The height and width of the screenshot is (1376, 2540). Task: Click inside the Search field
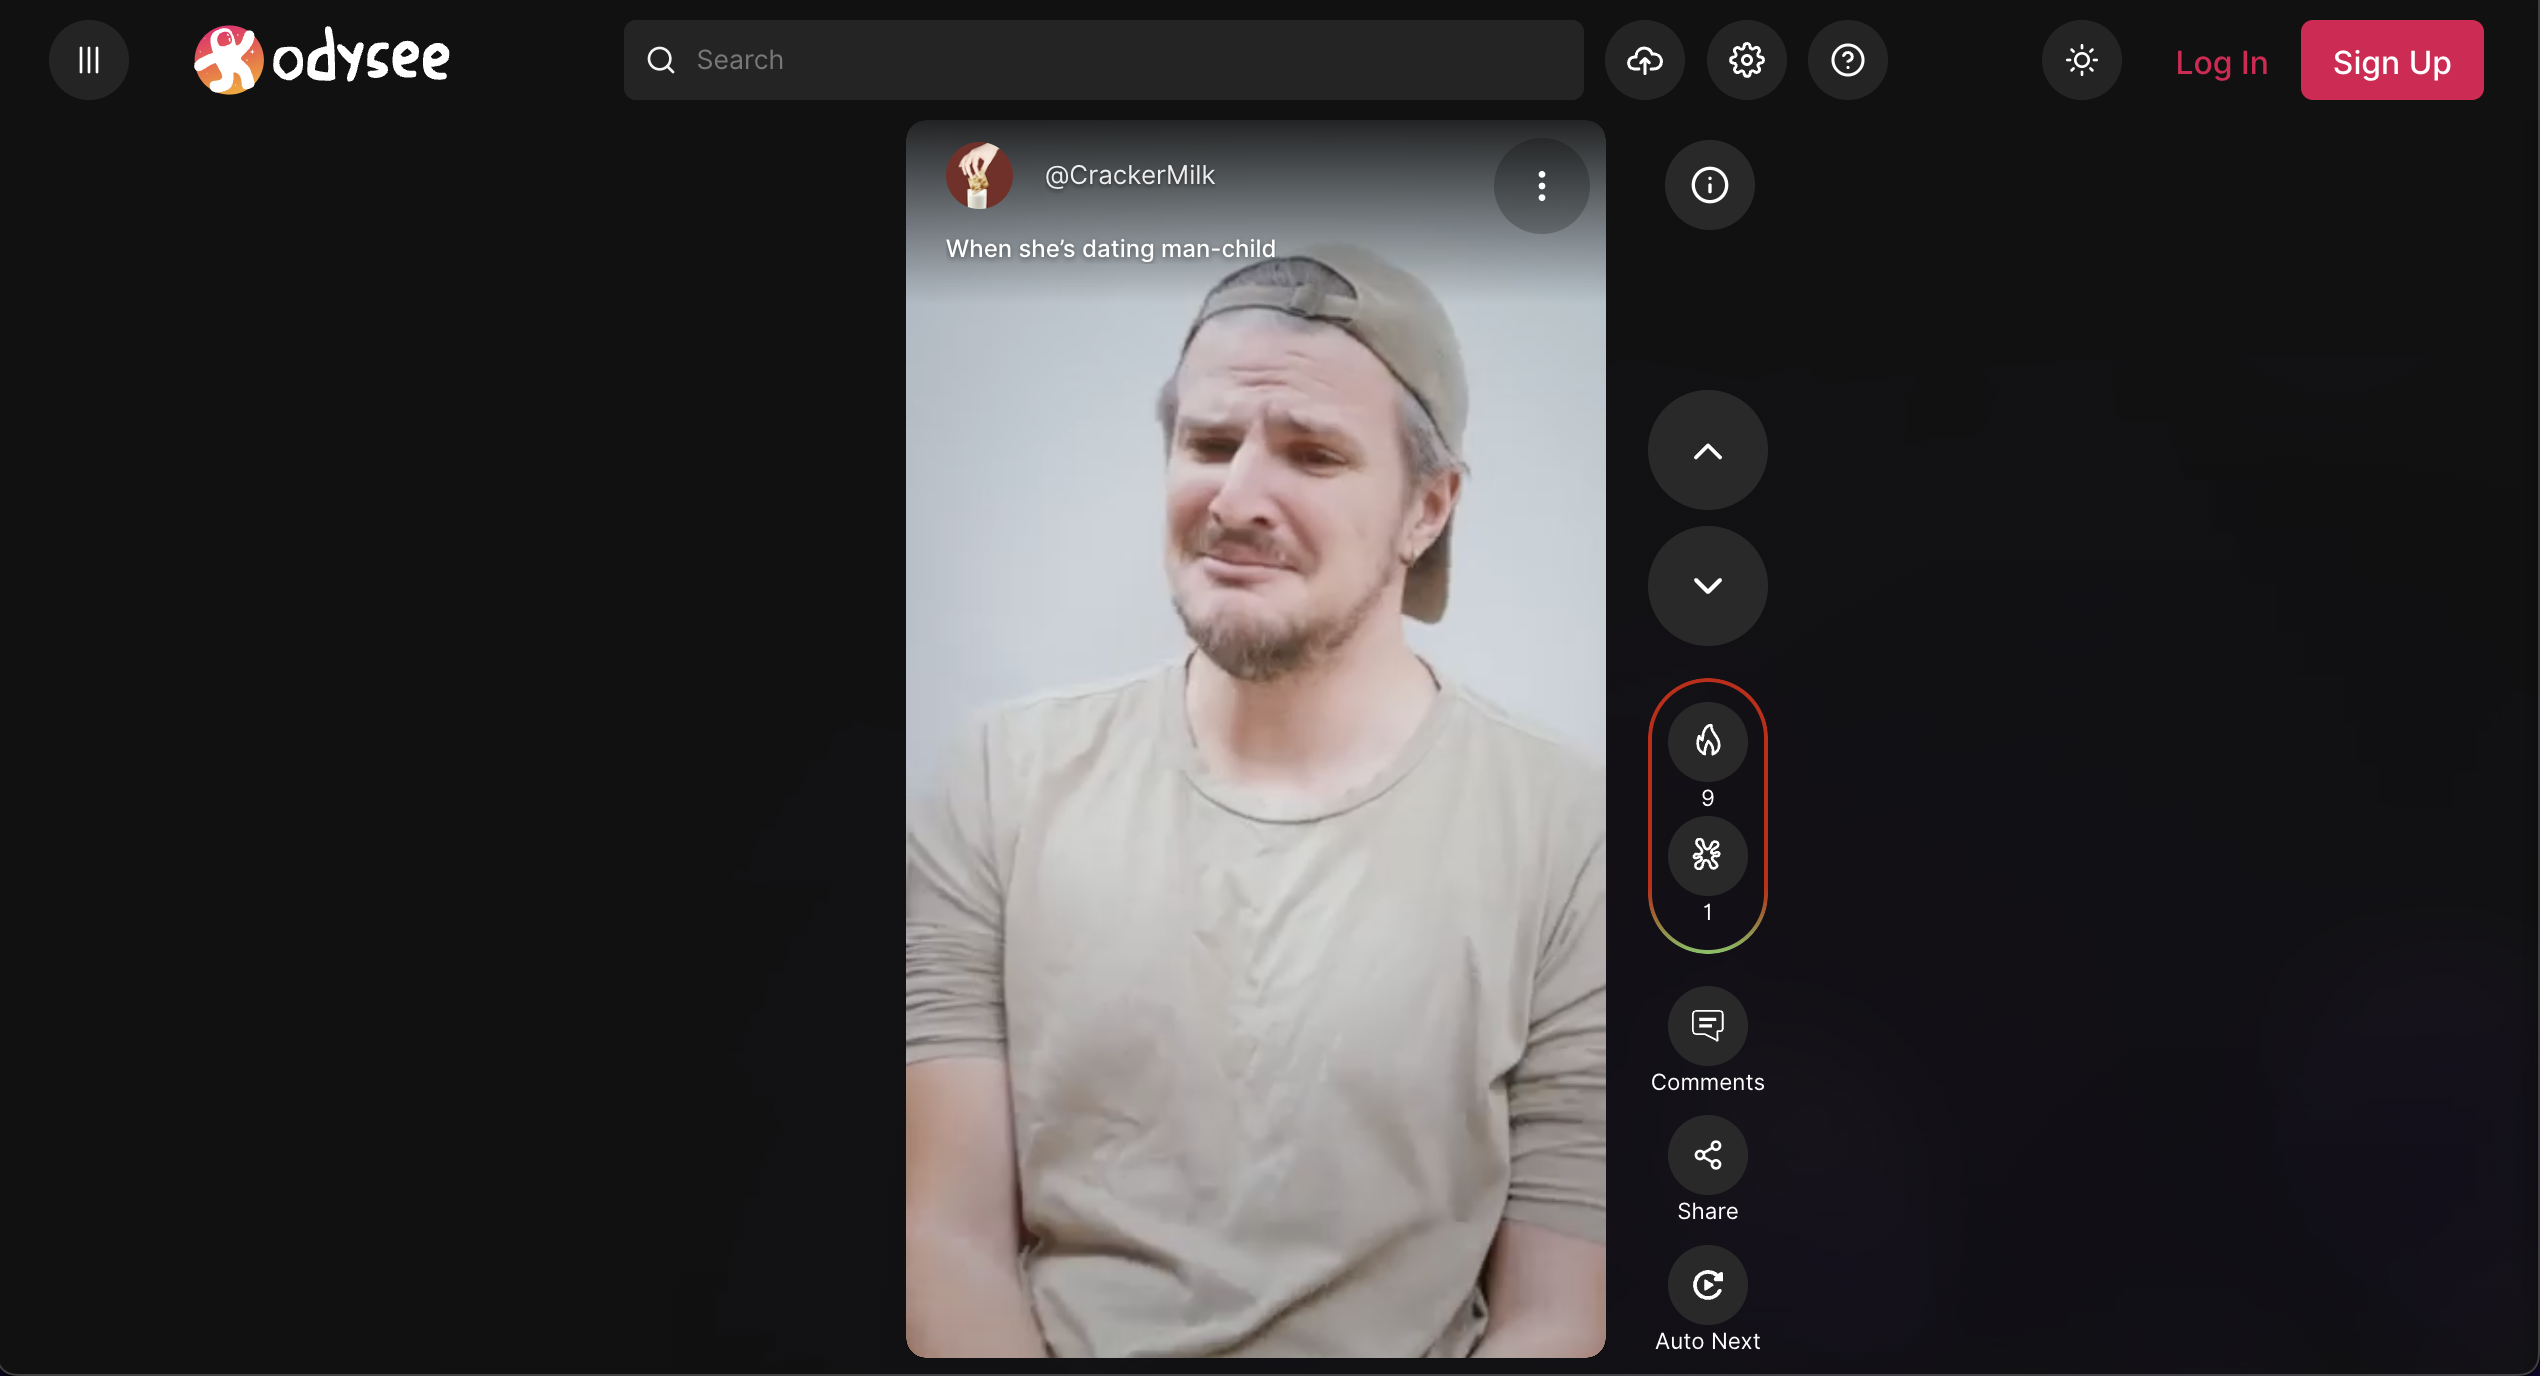1100,59
